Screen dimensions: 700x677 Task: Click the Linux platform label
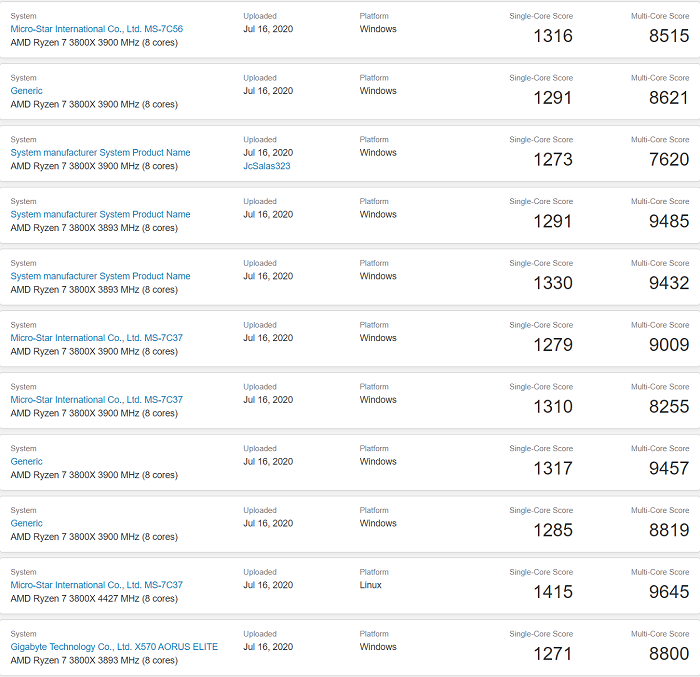(x=371, y=585)
